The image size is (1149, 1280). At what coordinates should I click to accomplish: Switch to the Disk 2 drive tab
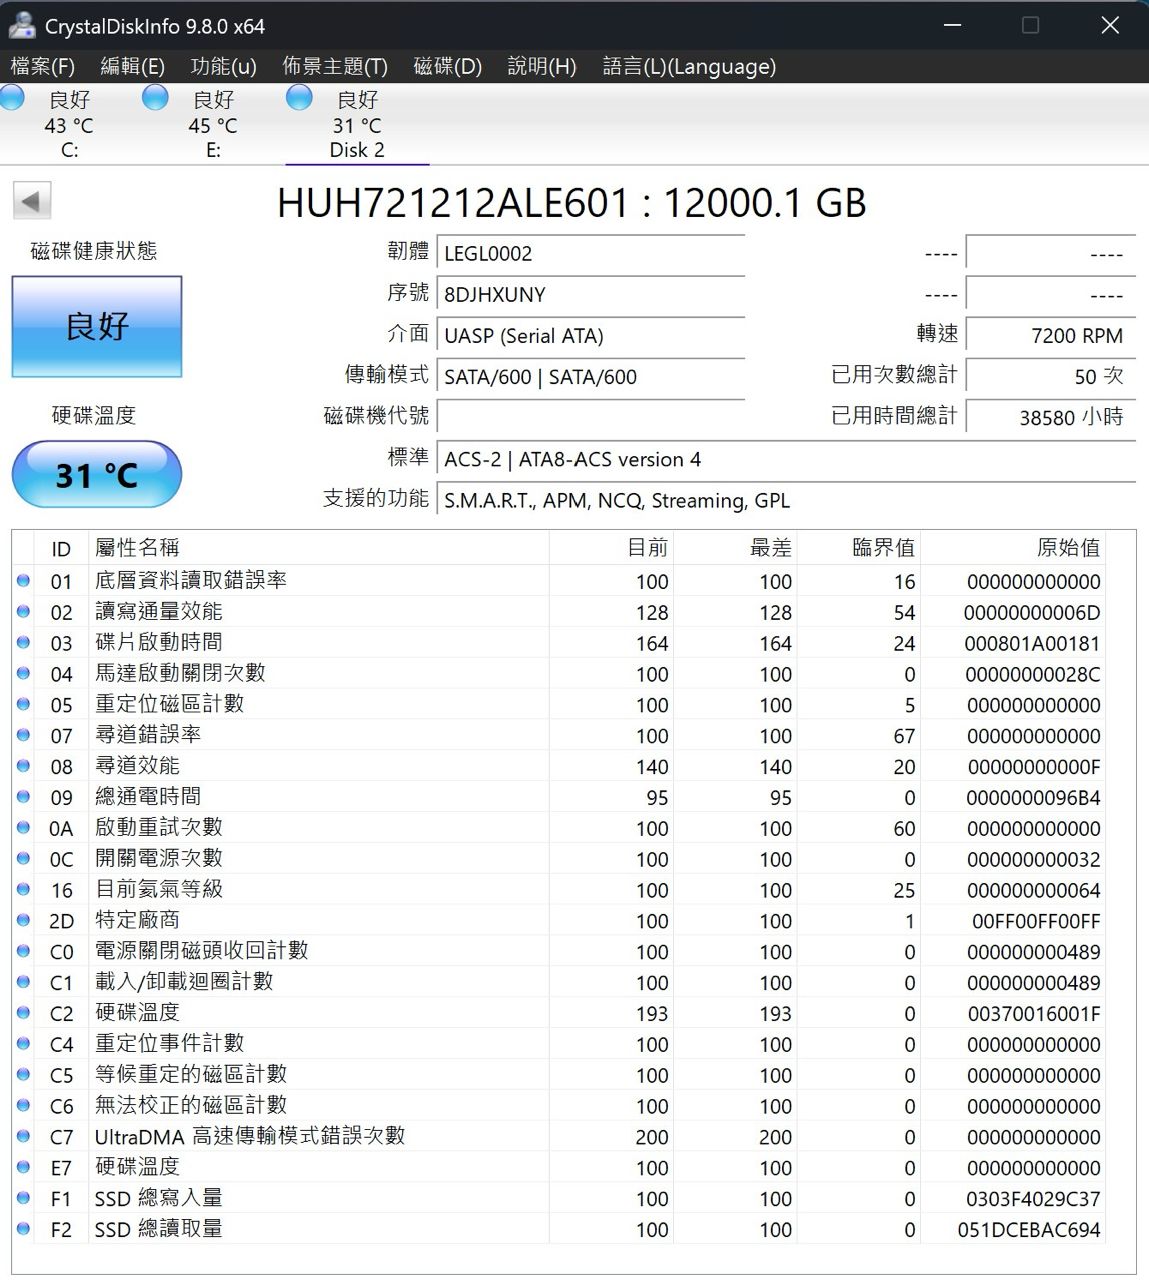click(x=357, y=125)
